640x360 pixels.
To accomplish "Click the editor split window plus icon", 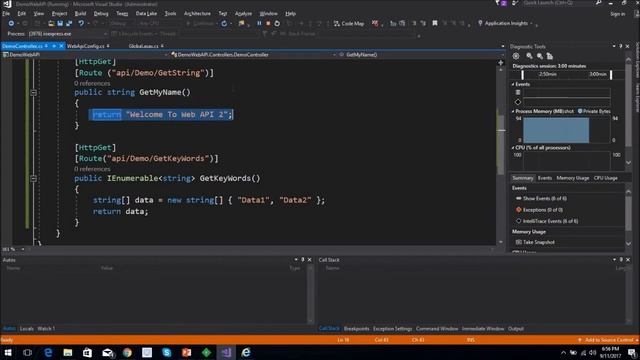I will [501, 62].
